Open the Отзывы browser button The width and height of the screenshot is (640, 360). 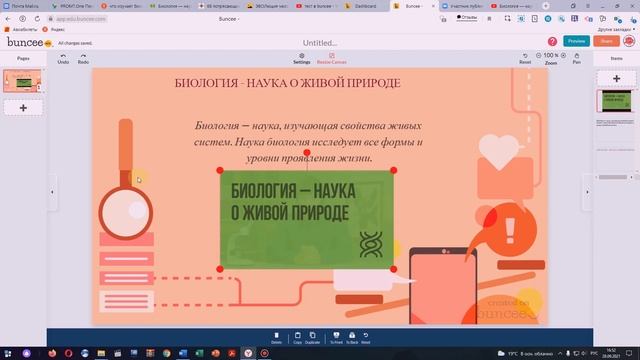tap(467, 18)
